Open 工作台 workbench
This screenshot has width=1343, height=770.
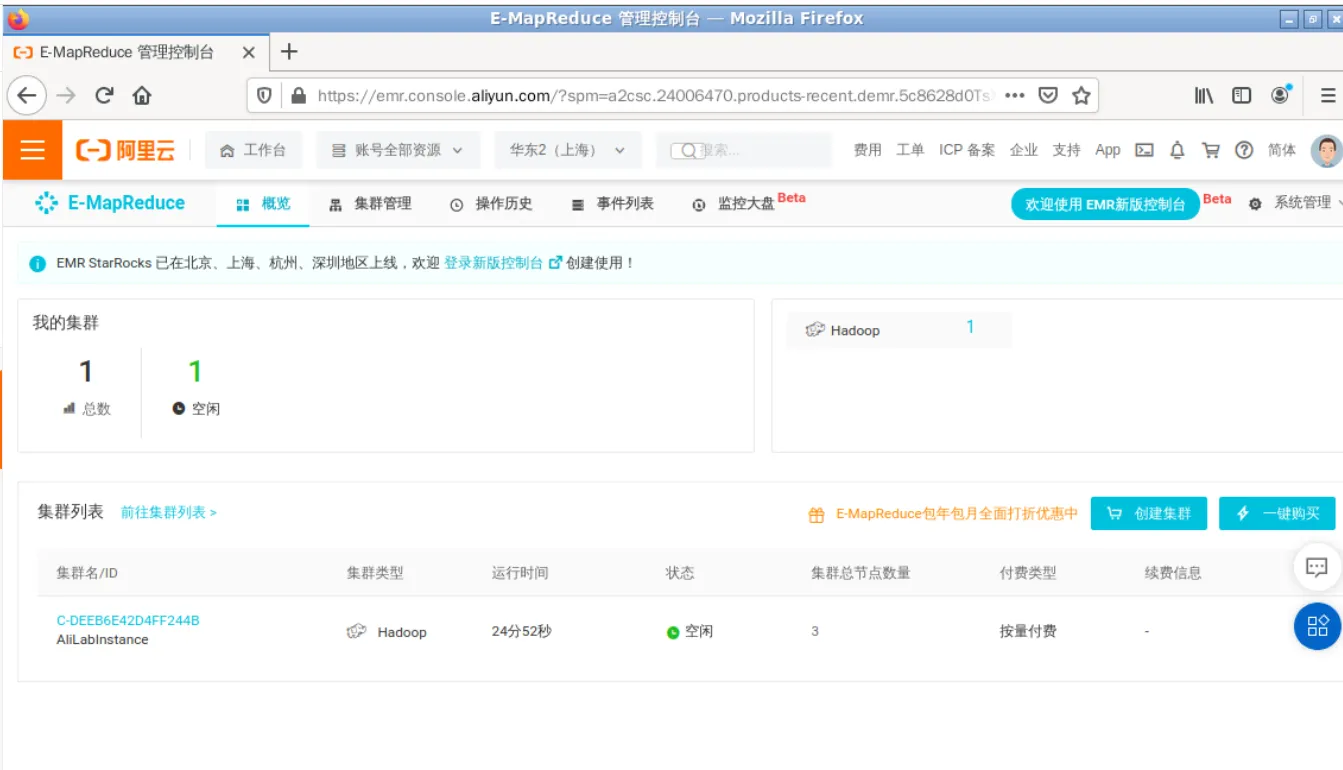[254, 150]
